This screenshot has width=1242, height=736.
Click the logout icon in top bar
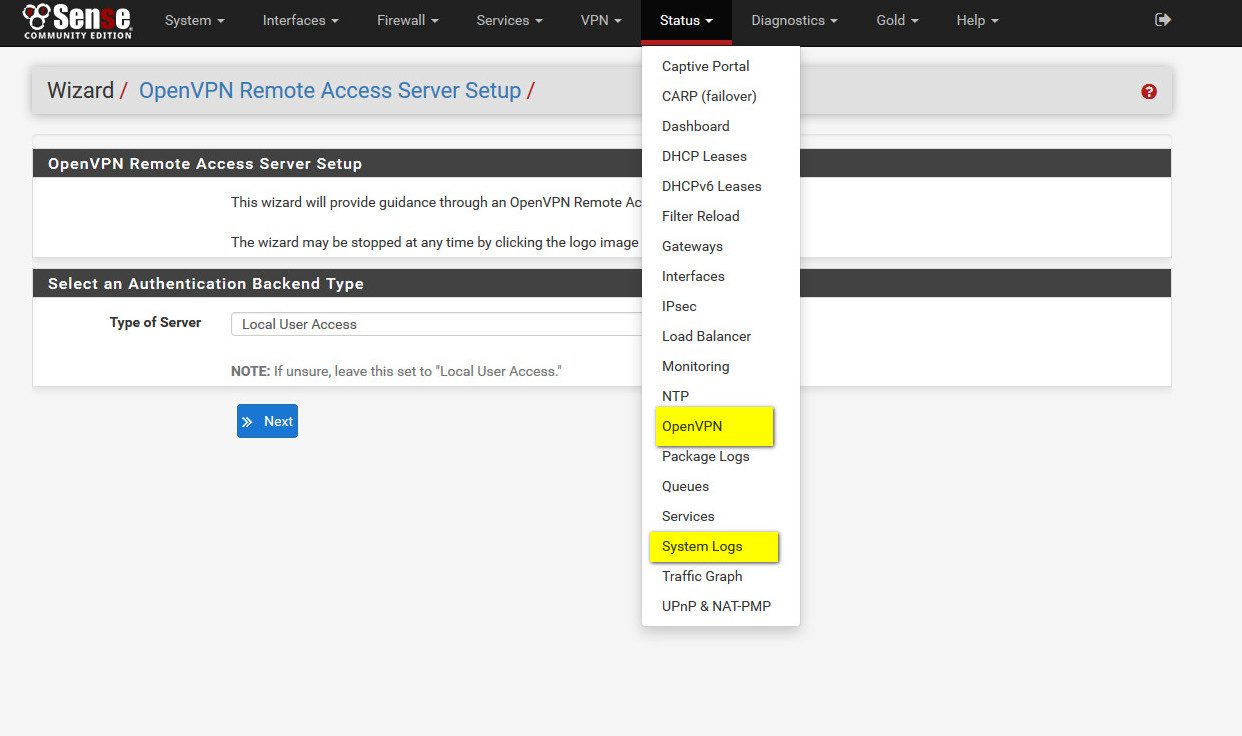coord(1163,20)
